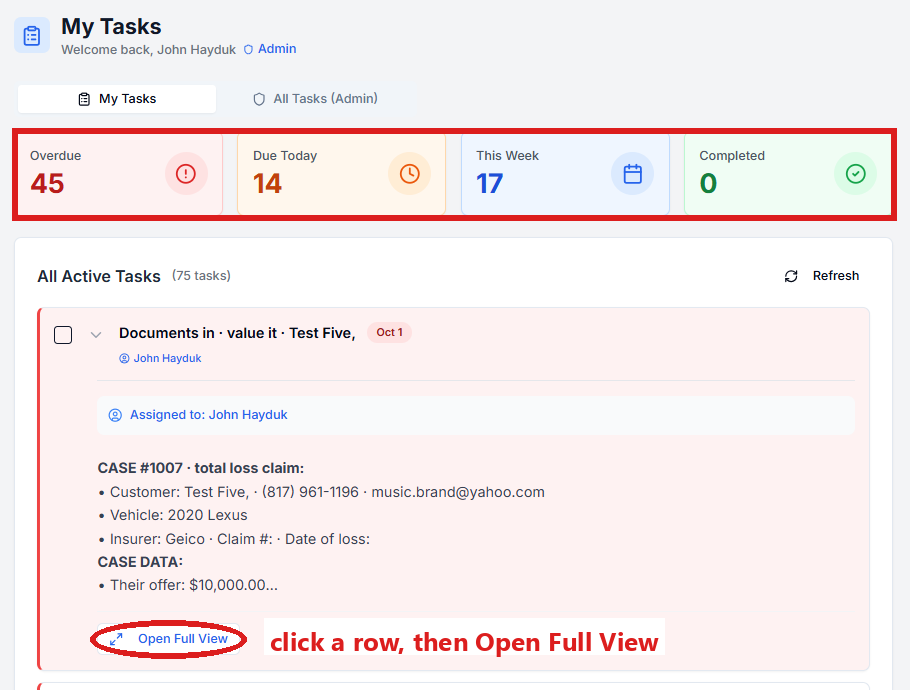
Task: Click the All Active Tasks heading
Action: [x=99, y=276]
